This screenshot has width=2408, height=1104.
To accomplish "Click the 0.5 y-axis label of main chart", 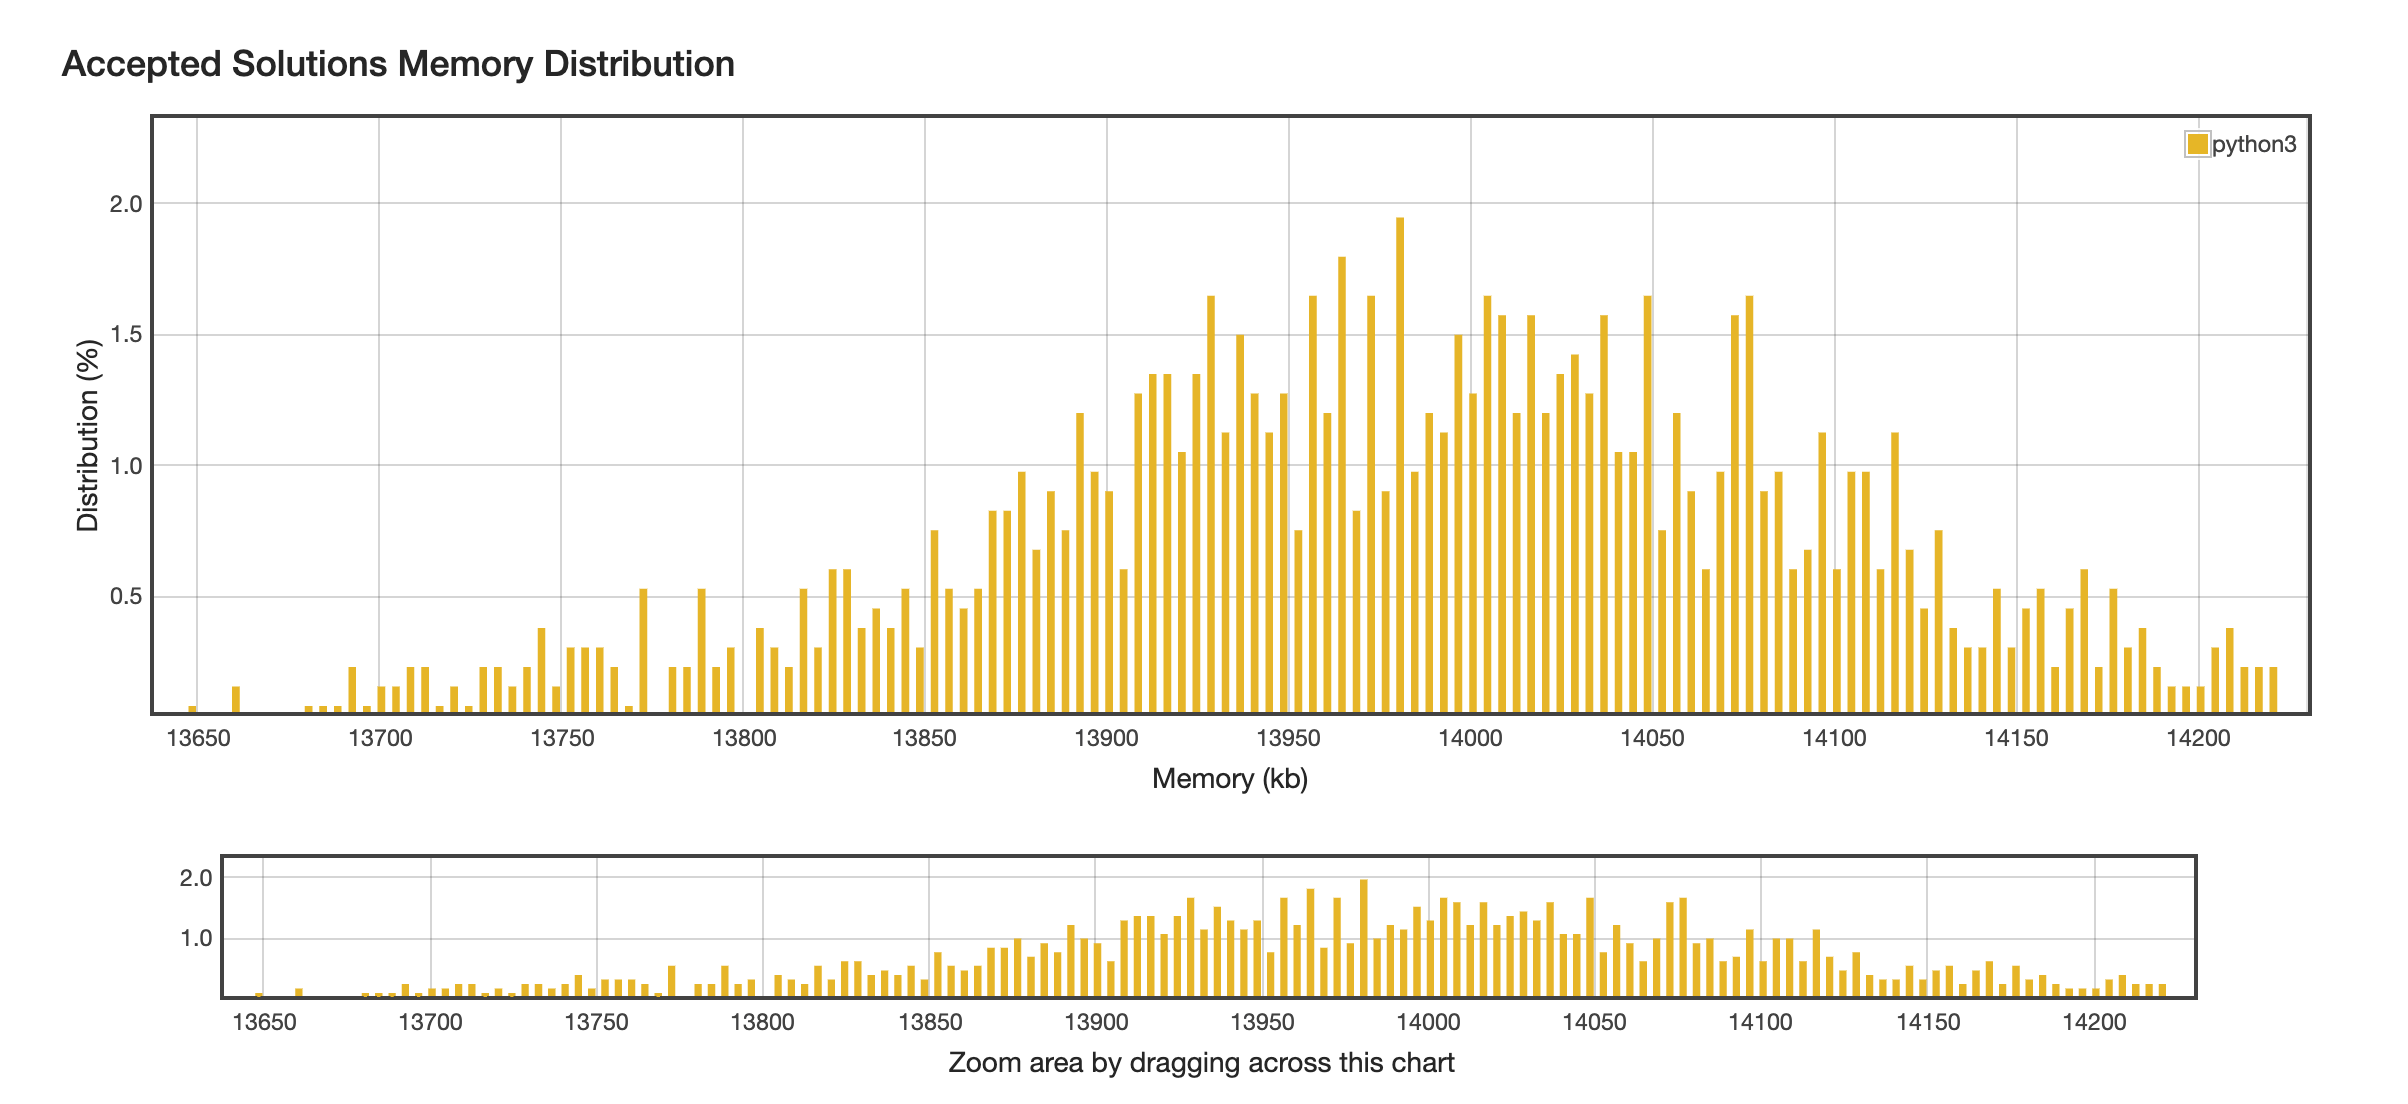I will click(x=126, y=597).
